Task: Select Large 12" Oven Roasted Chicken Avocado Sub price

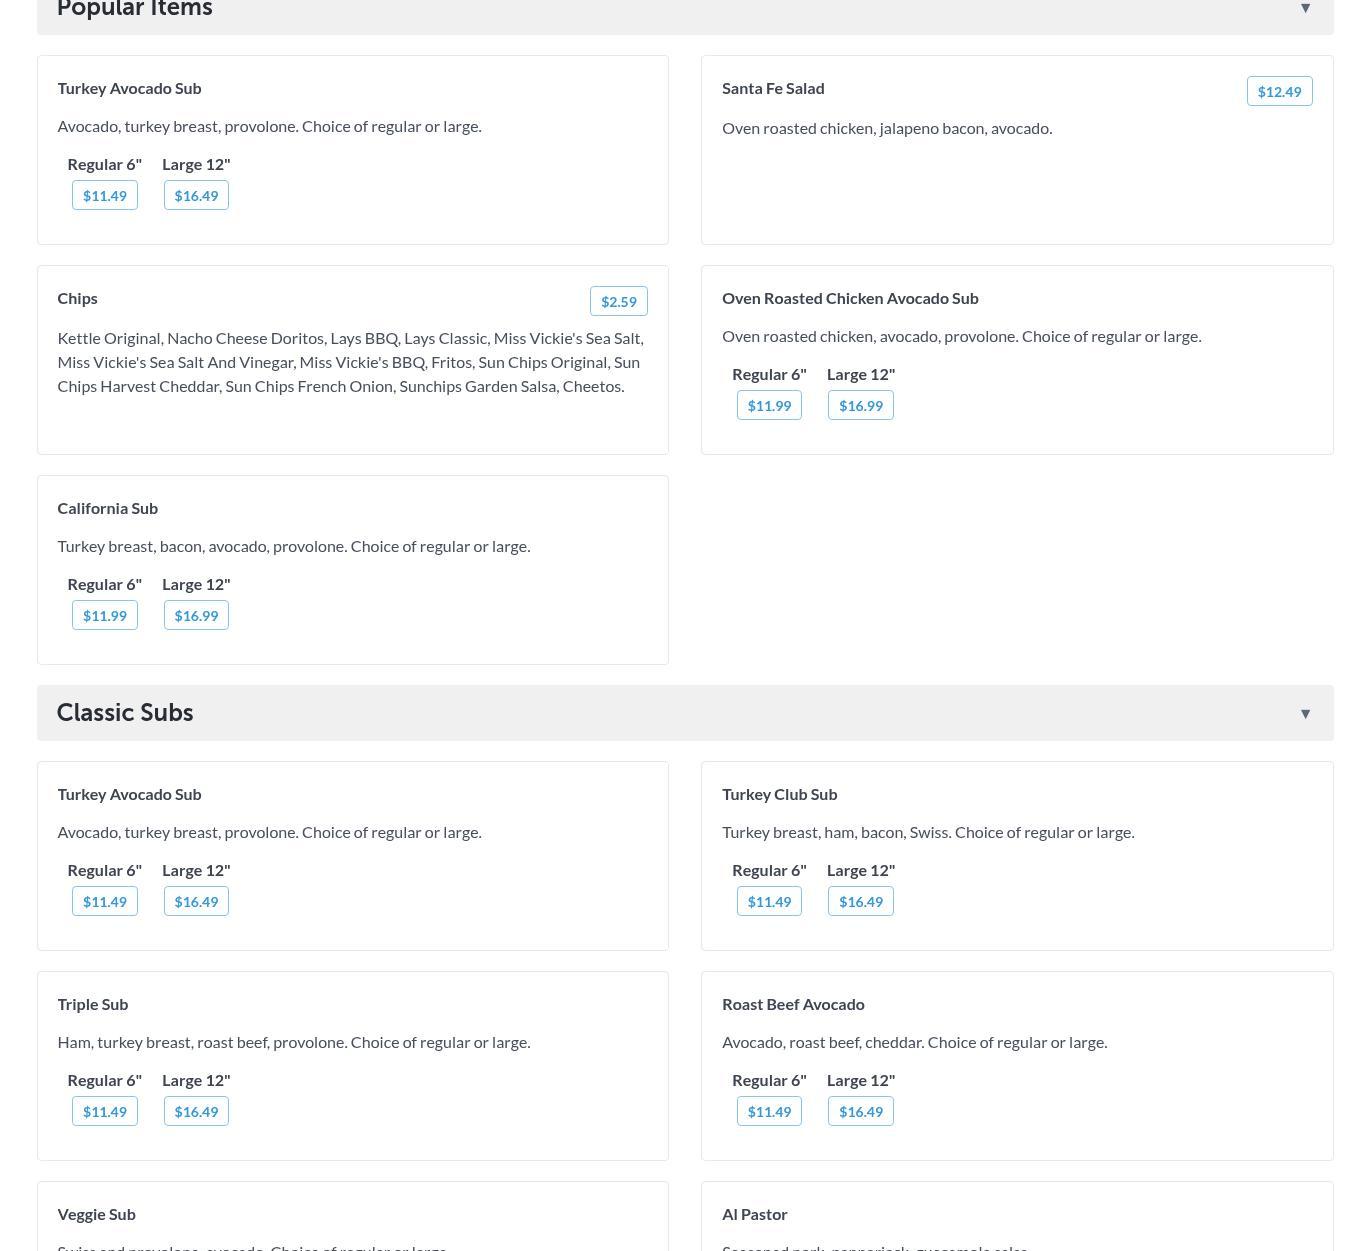Action: pos(860,405)
